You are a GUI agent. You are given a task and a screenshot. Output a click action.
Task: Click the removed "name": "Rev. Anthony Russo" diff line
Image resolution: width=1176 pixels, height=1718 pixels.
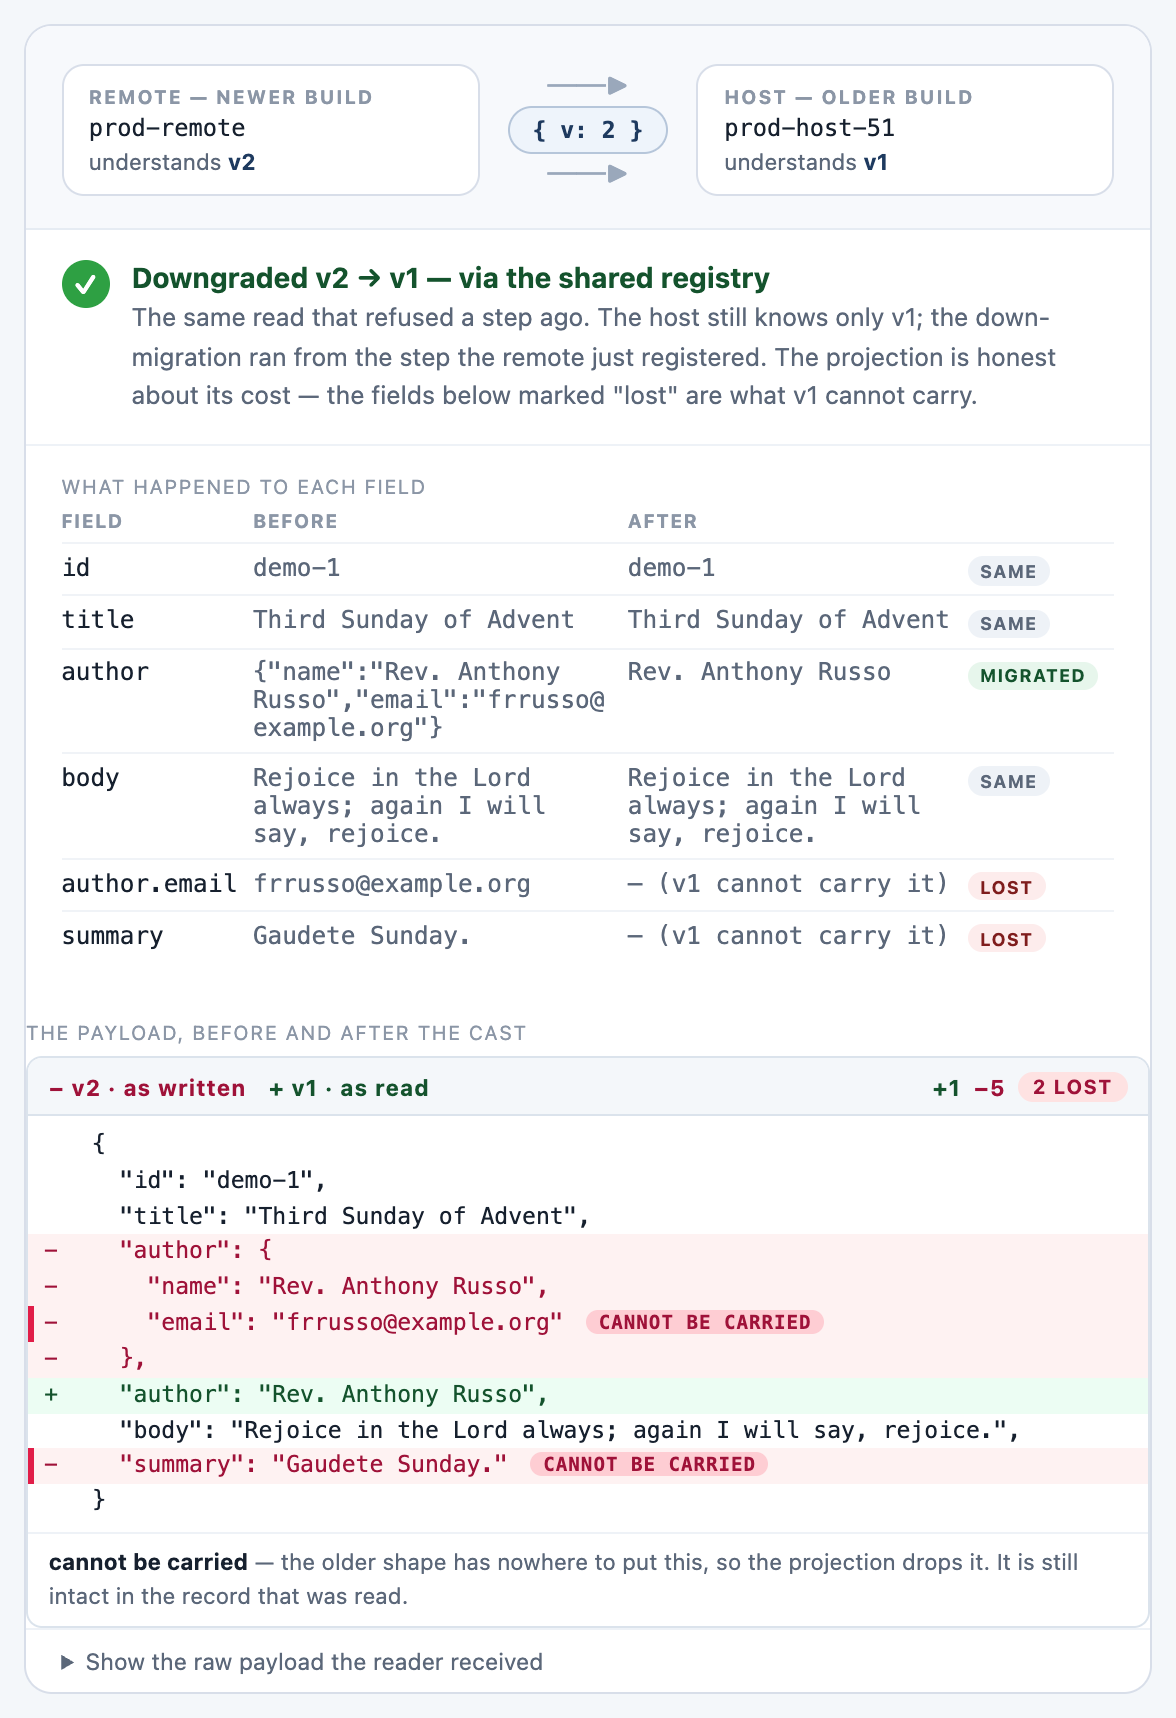[588, 1286]
